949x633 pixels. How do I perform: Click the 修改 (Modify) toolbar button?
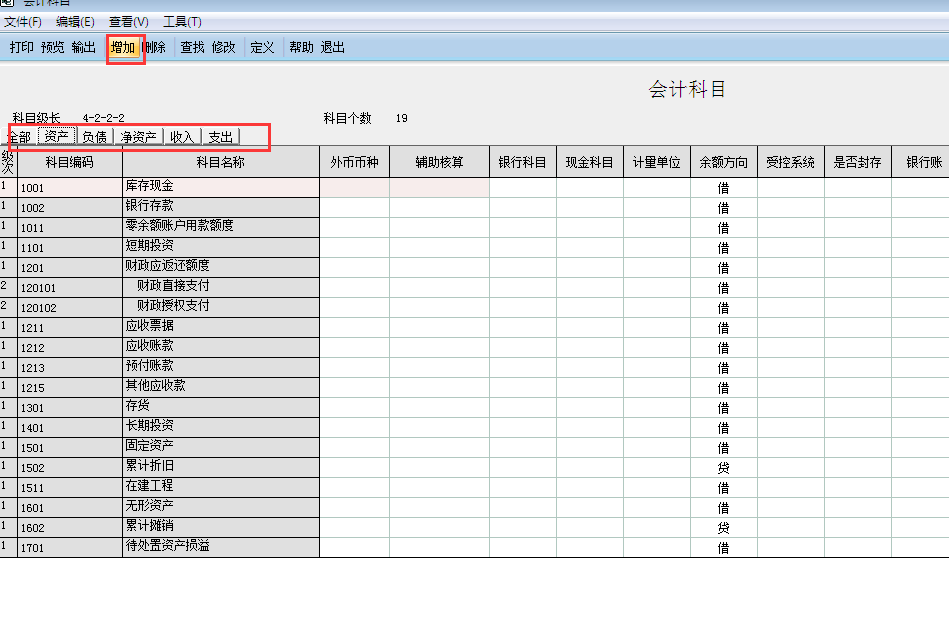[224, 47]
